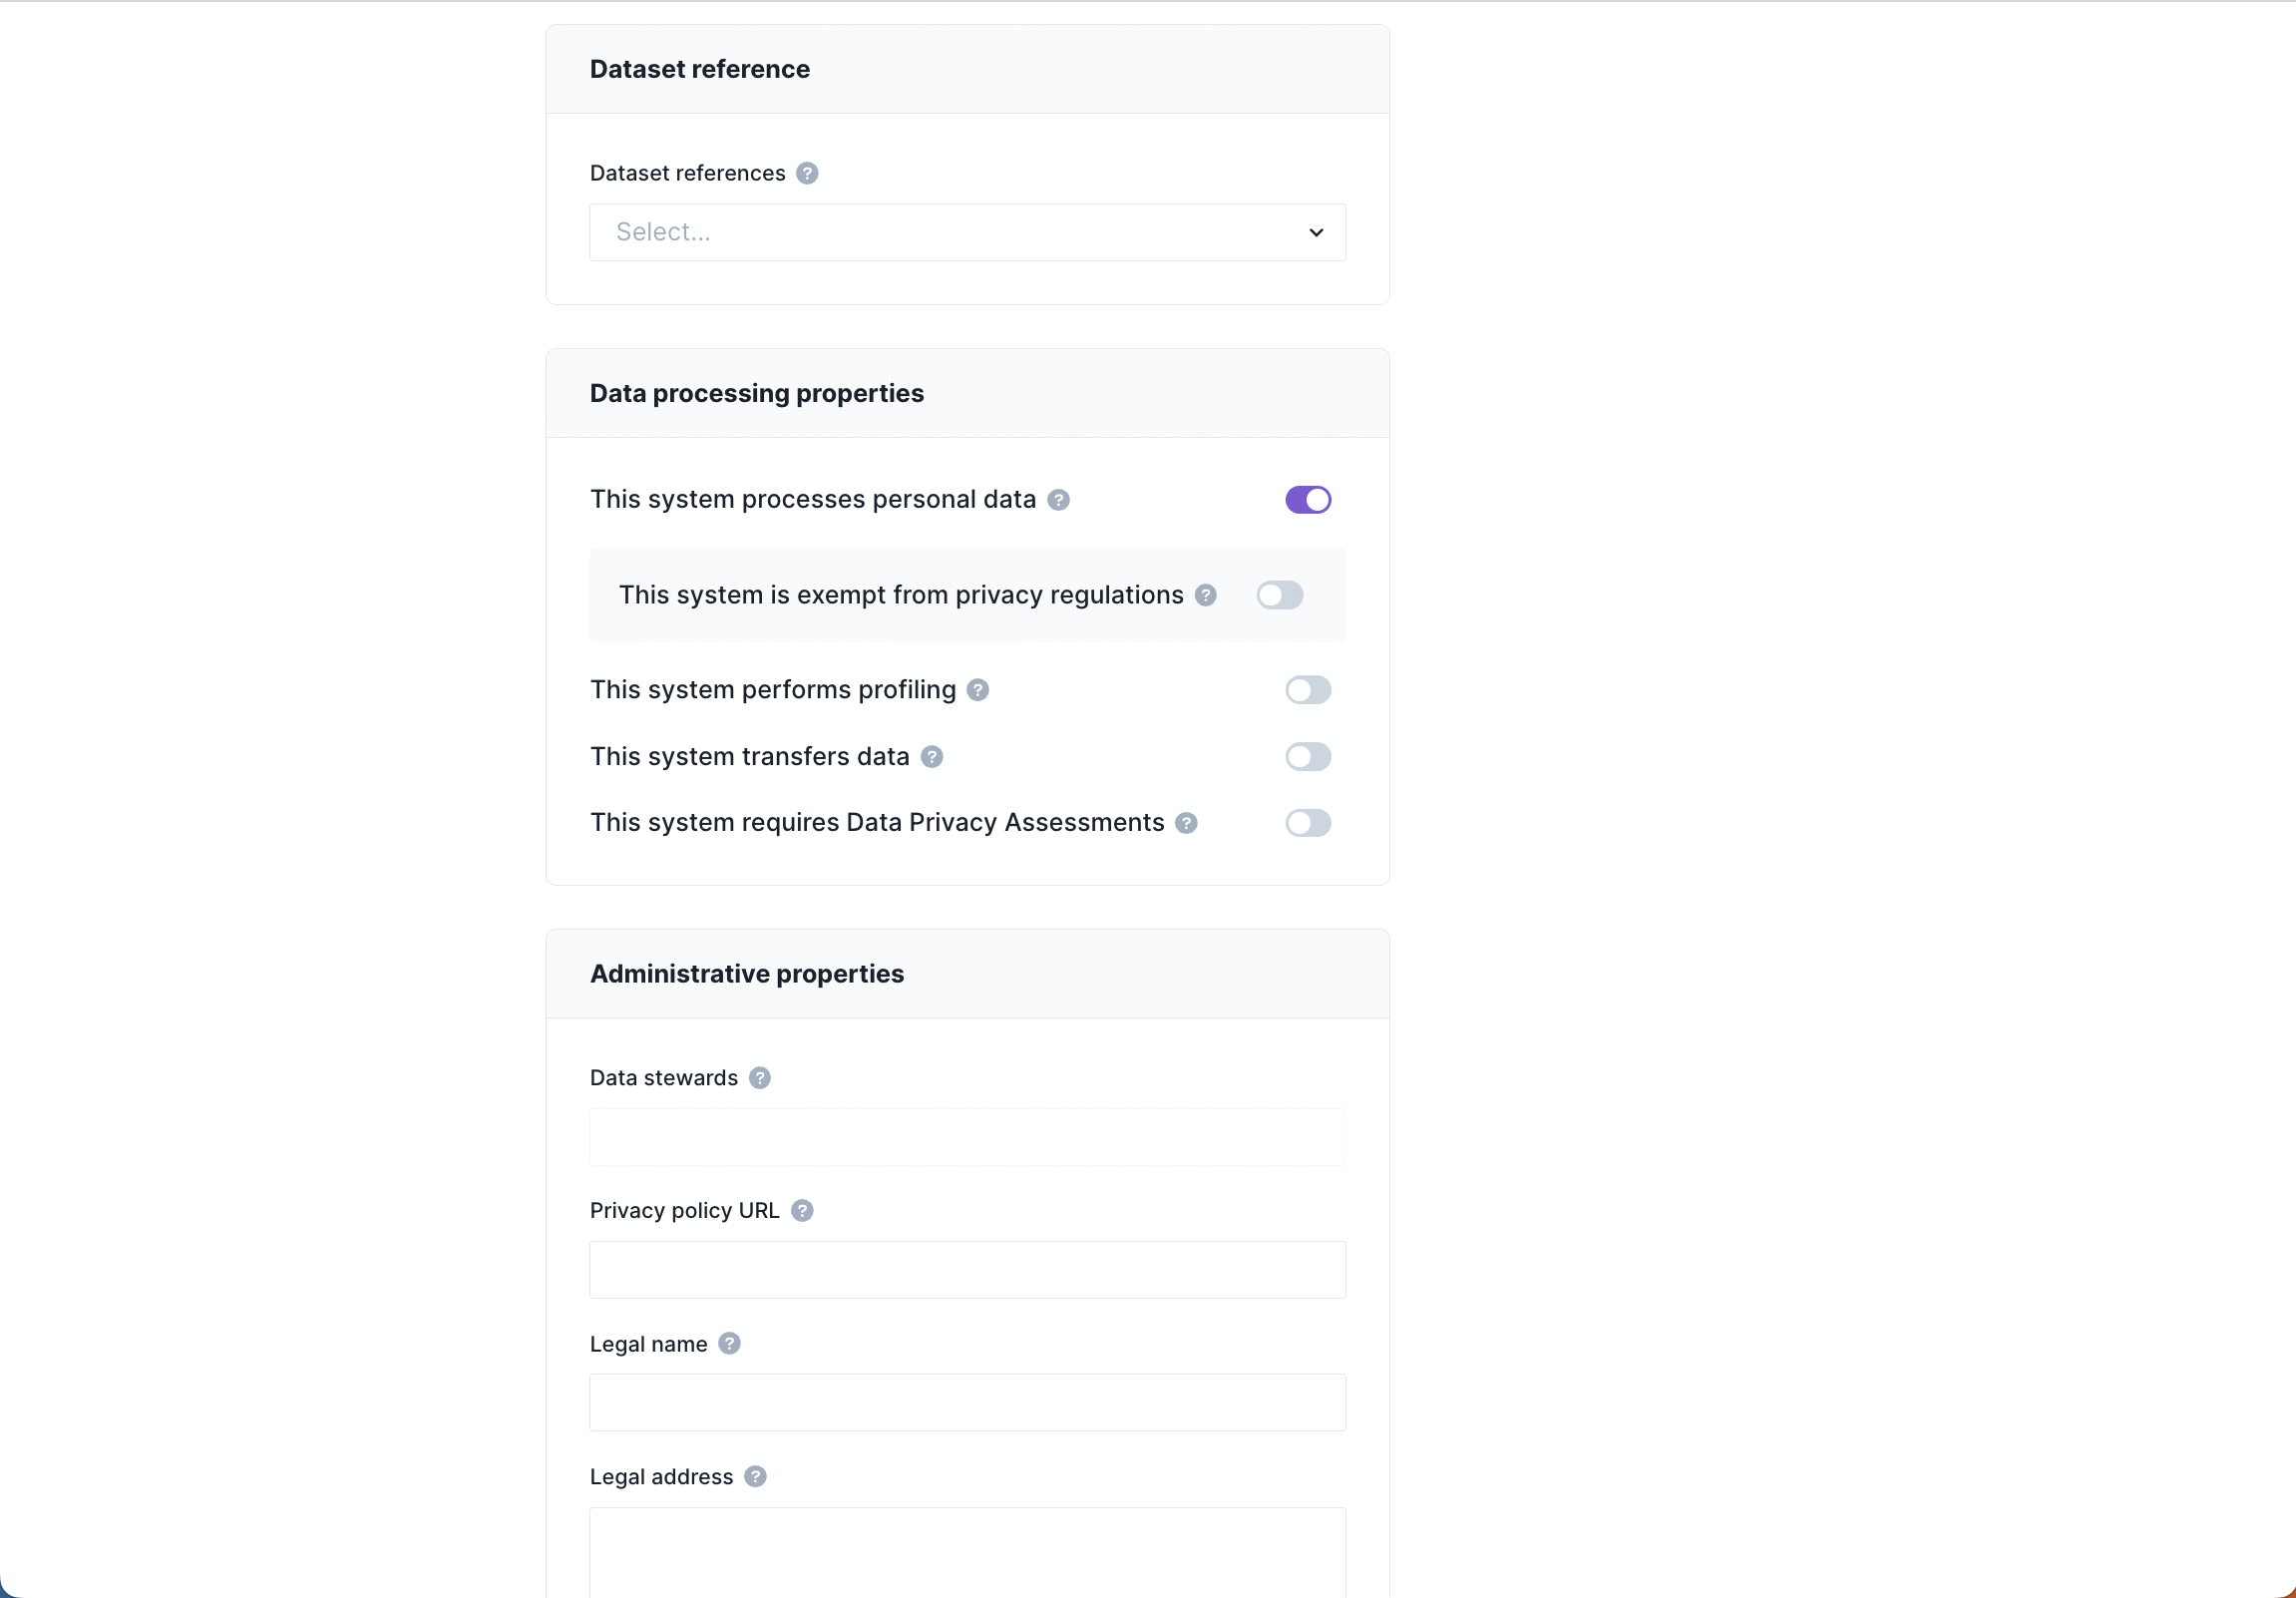
Task: Select the Legal name text field
Action: click(x=967, y=1403)
